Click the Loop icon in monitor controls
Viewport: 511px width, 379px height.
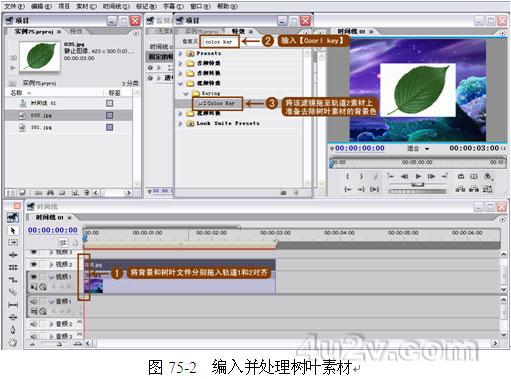coord(461,176)
